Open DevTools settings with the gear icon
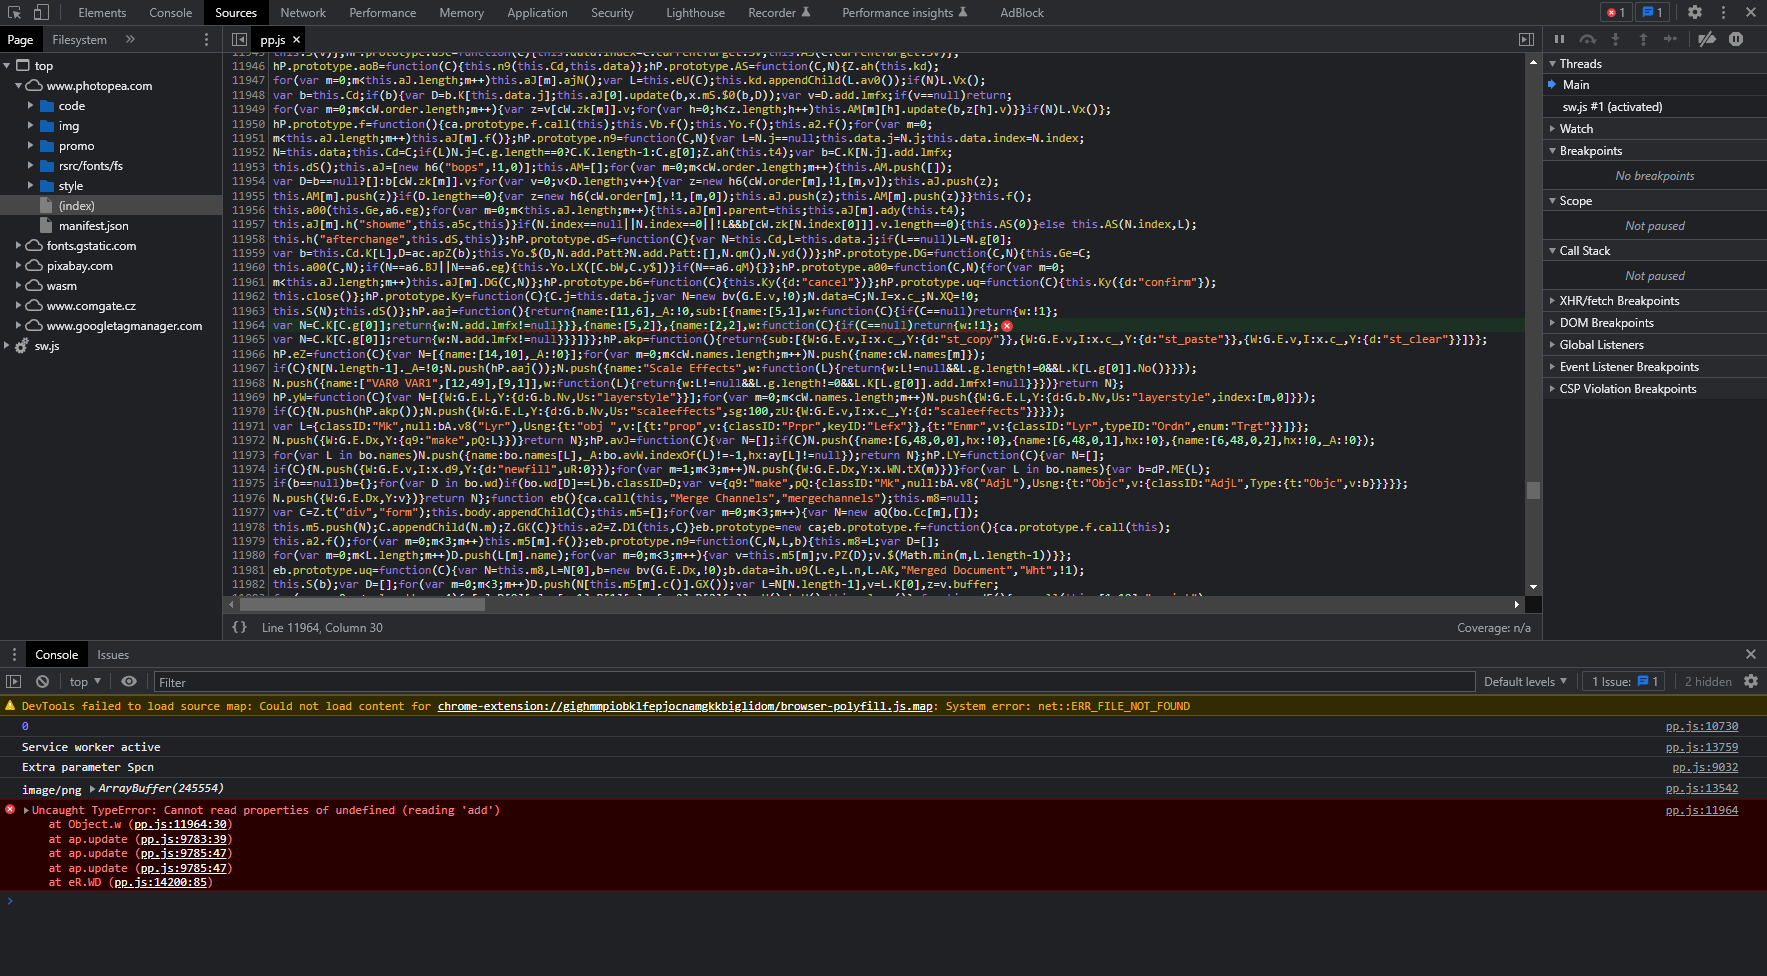 pos(1694,12)
